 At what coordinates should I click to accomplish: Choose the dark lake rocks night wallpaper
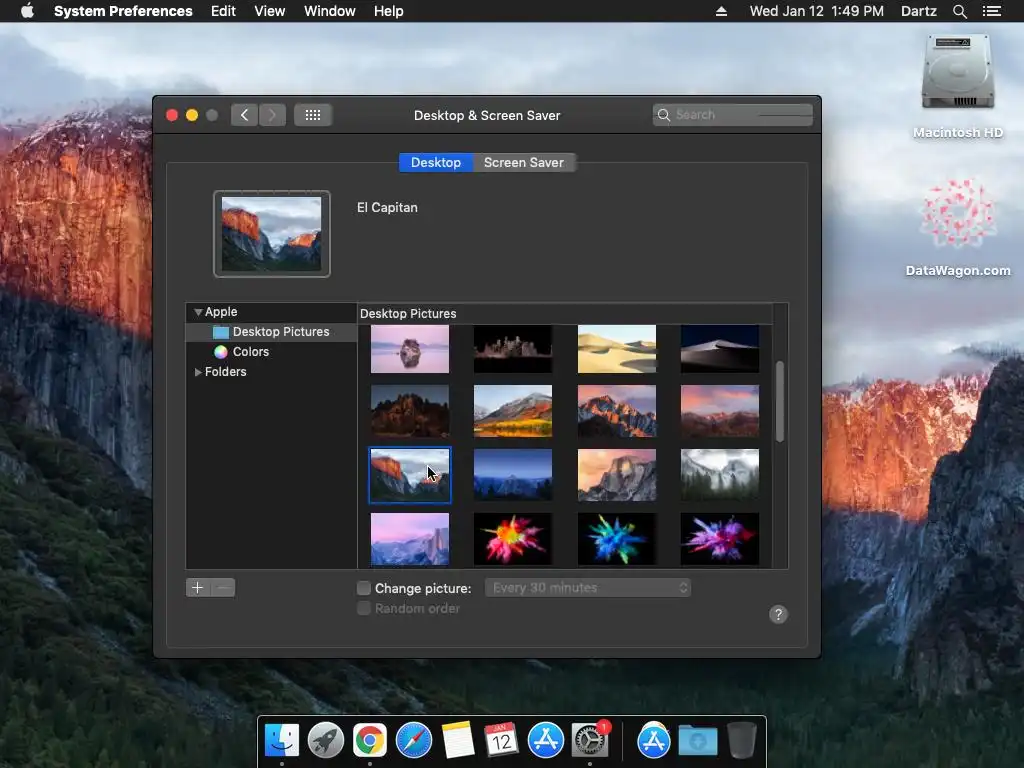tap(513, 349)
